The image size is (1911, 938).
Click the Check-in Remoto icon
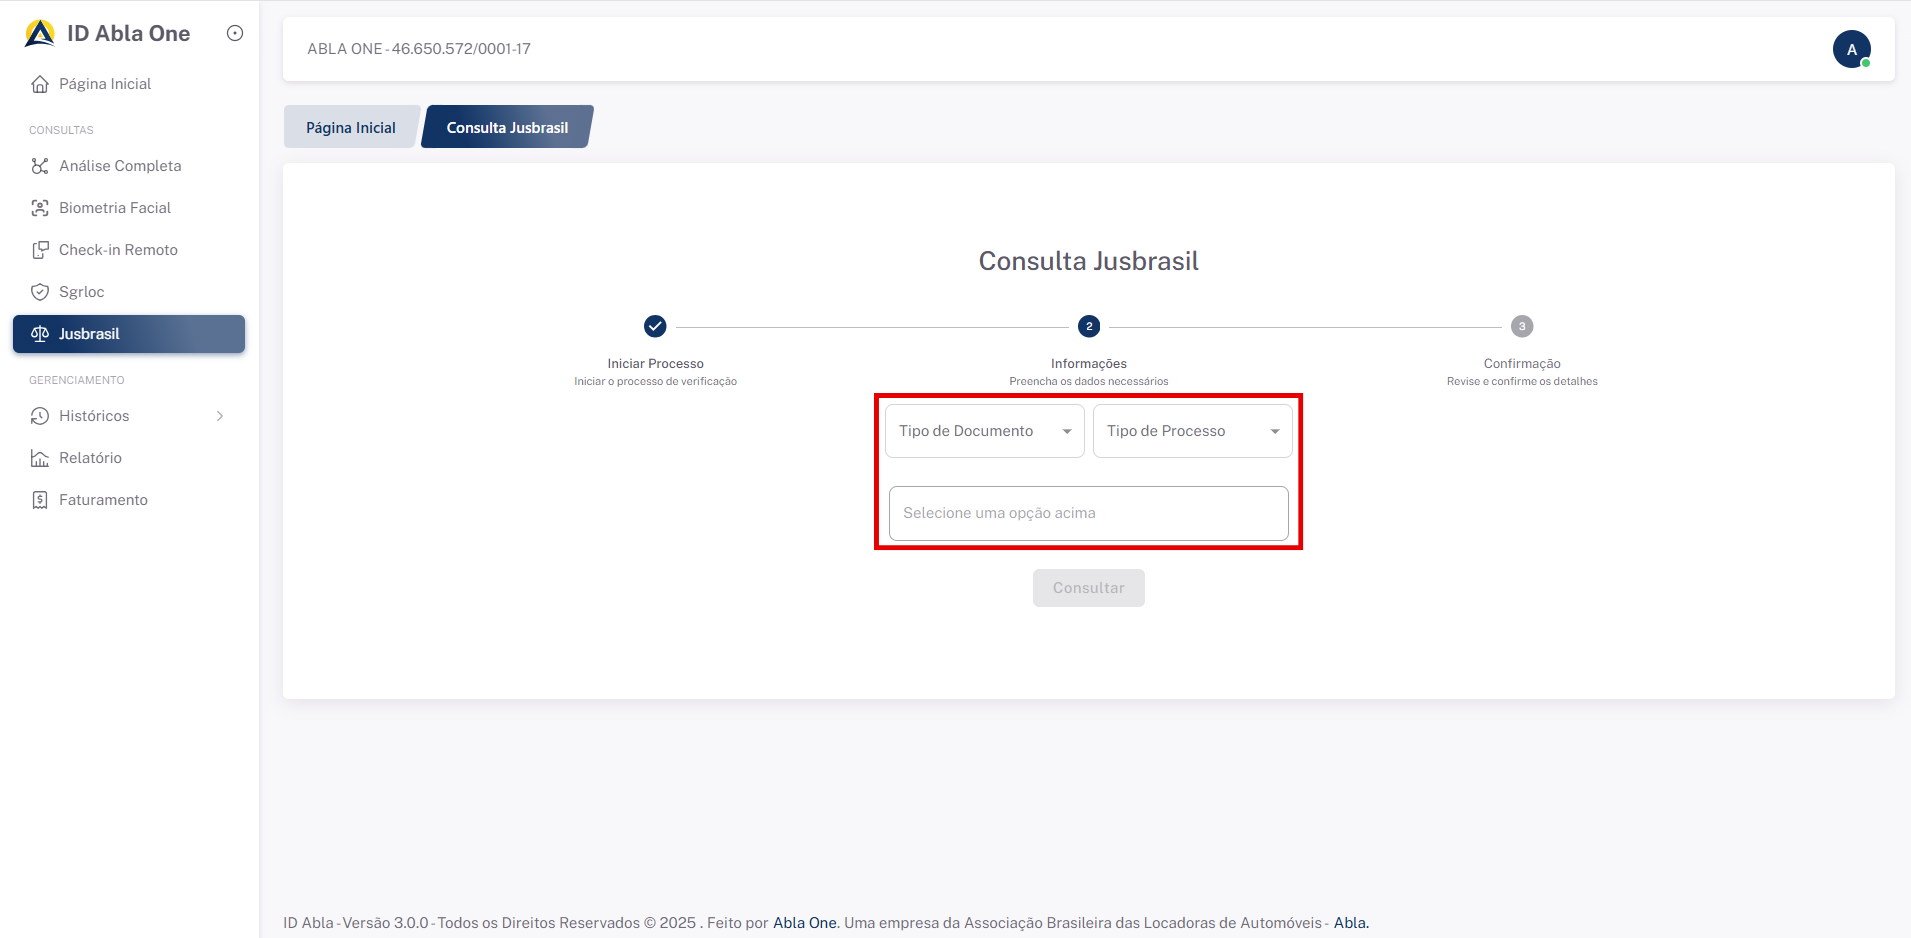[40, 250]
